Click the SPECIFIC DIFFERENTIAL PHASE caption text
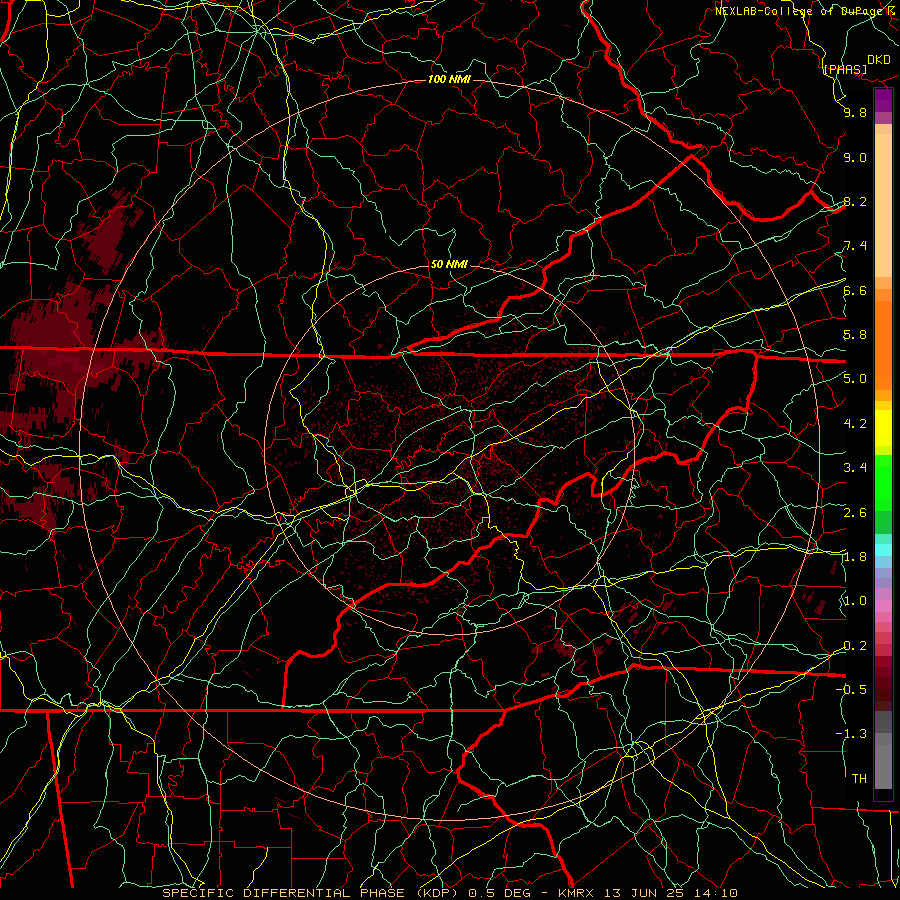The image size is (900, 900). (284, 893)
